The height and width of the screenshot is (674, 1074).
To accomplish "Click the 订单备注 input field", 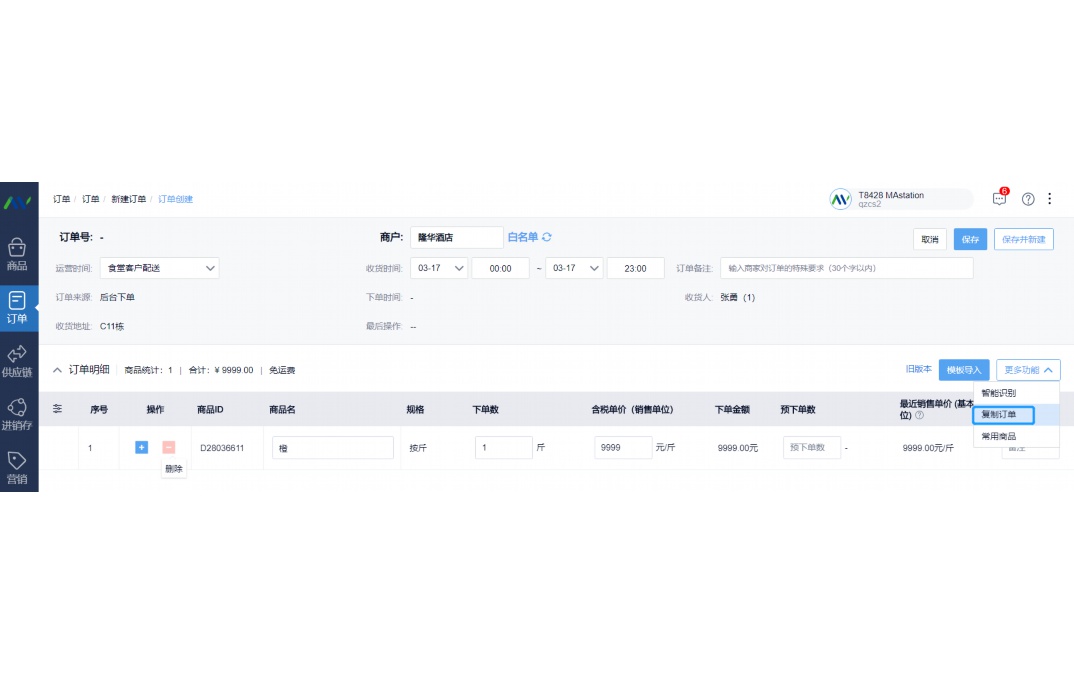I will [x=846, y=268].
